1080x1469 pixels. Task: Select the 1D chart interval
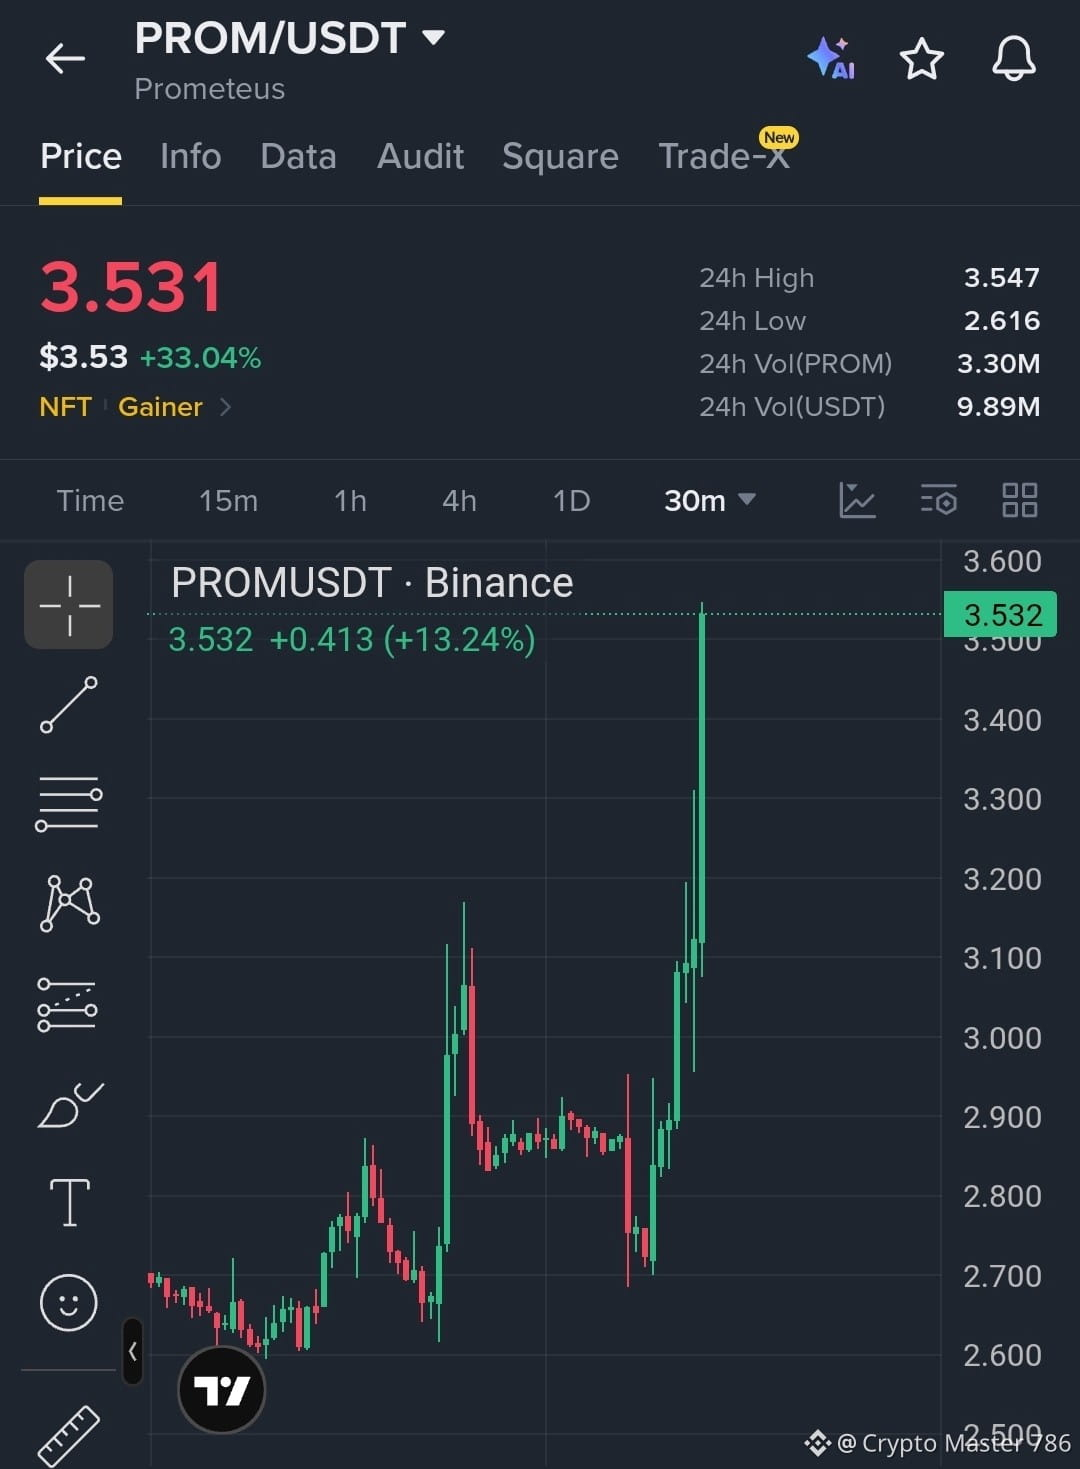[x=571, y=500]
